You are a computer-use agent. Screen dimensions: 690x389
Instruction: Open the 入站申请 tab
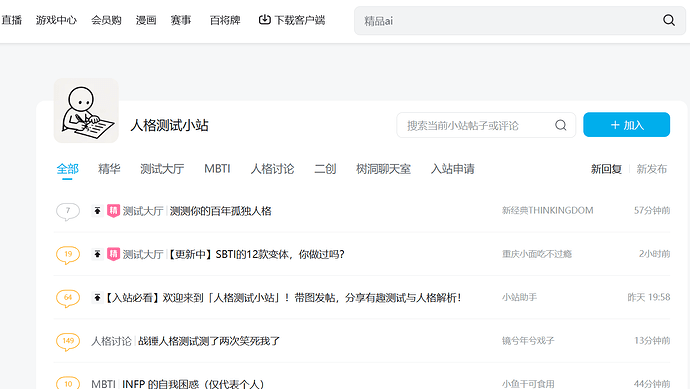coord(452,169)
